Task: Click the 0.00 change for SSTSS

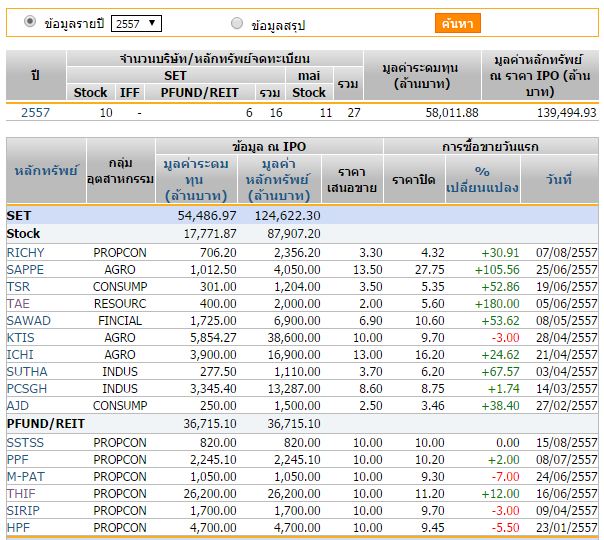Action: [508, 443]
